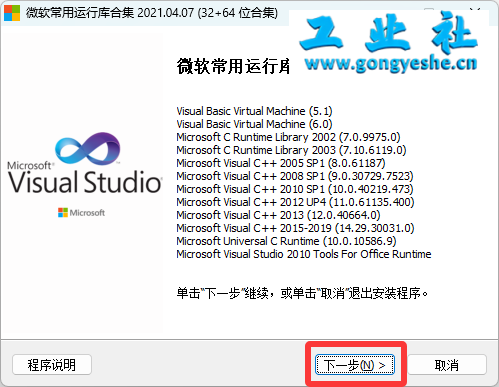Viewport: 499px width, 387px height.
Task: Select the Visual C++ 2015-2019 entry
Action: [x=295, y=228]
